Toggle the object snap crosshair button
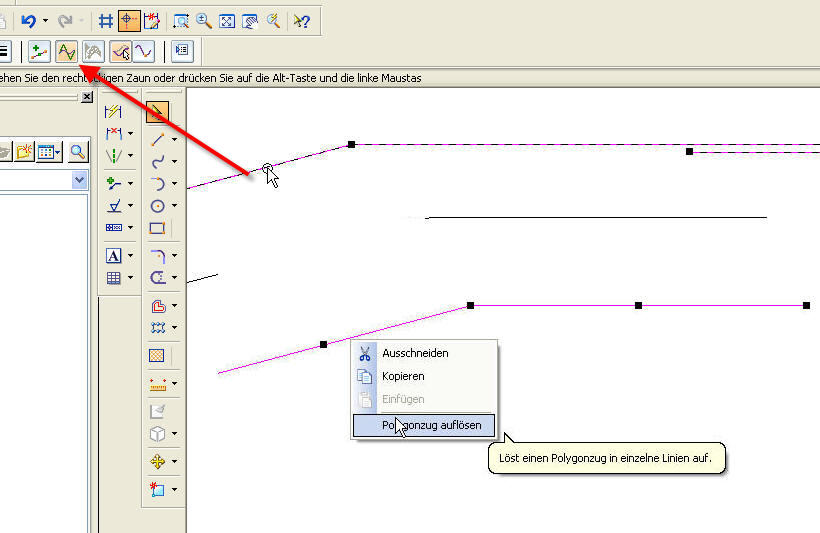The height and width of the screenshot is (533, 820). pyautogui.click(x=129, y=20)
